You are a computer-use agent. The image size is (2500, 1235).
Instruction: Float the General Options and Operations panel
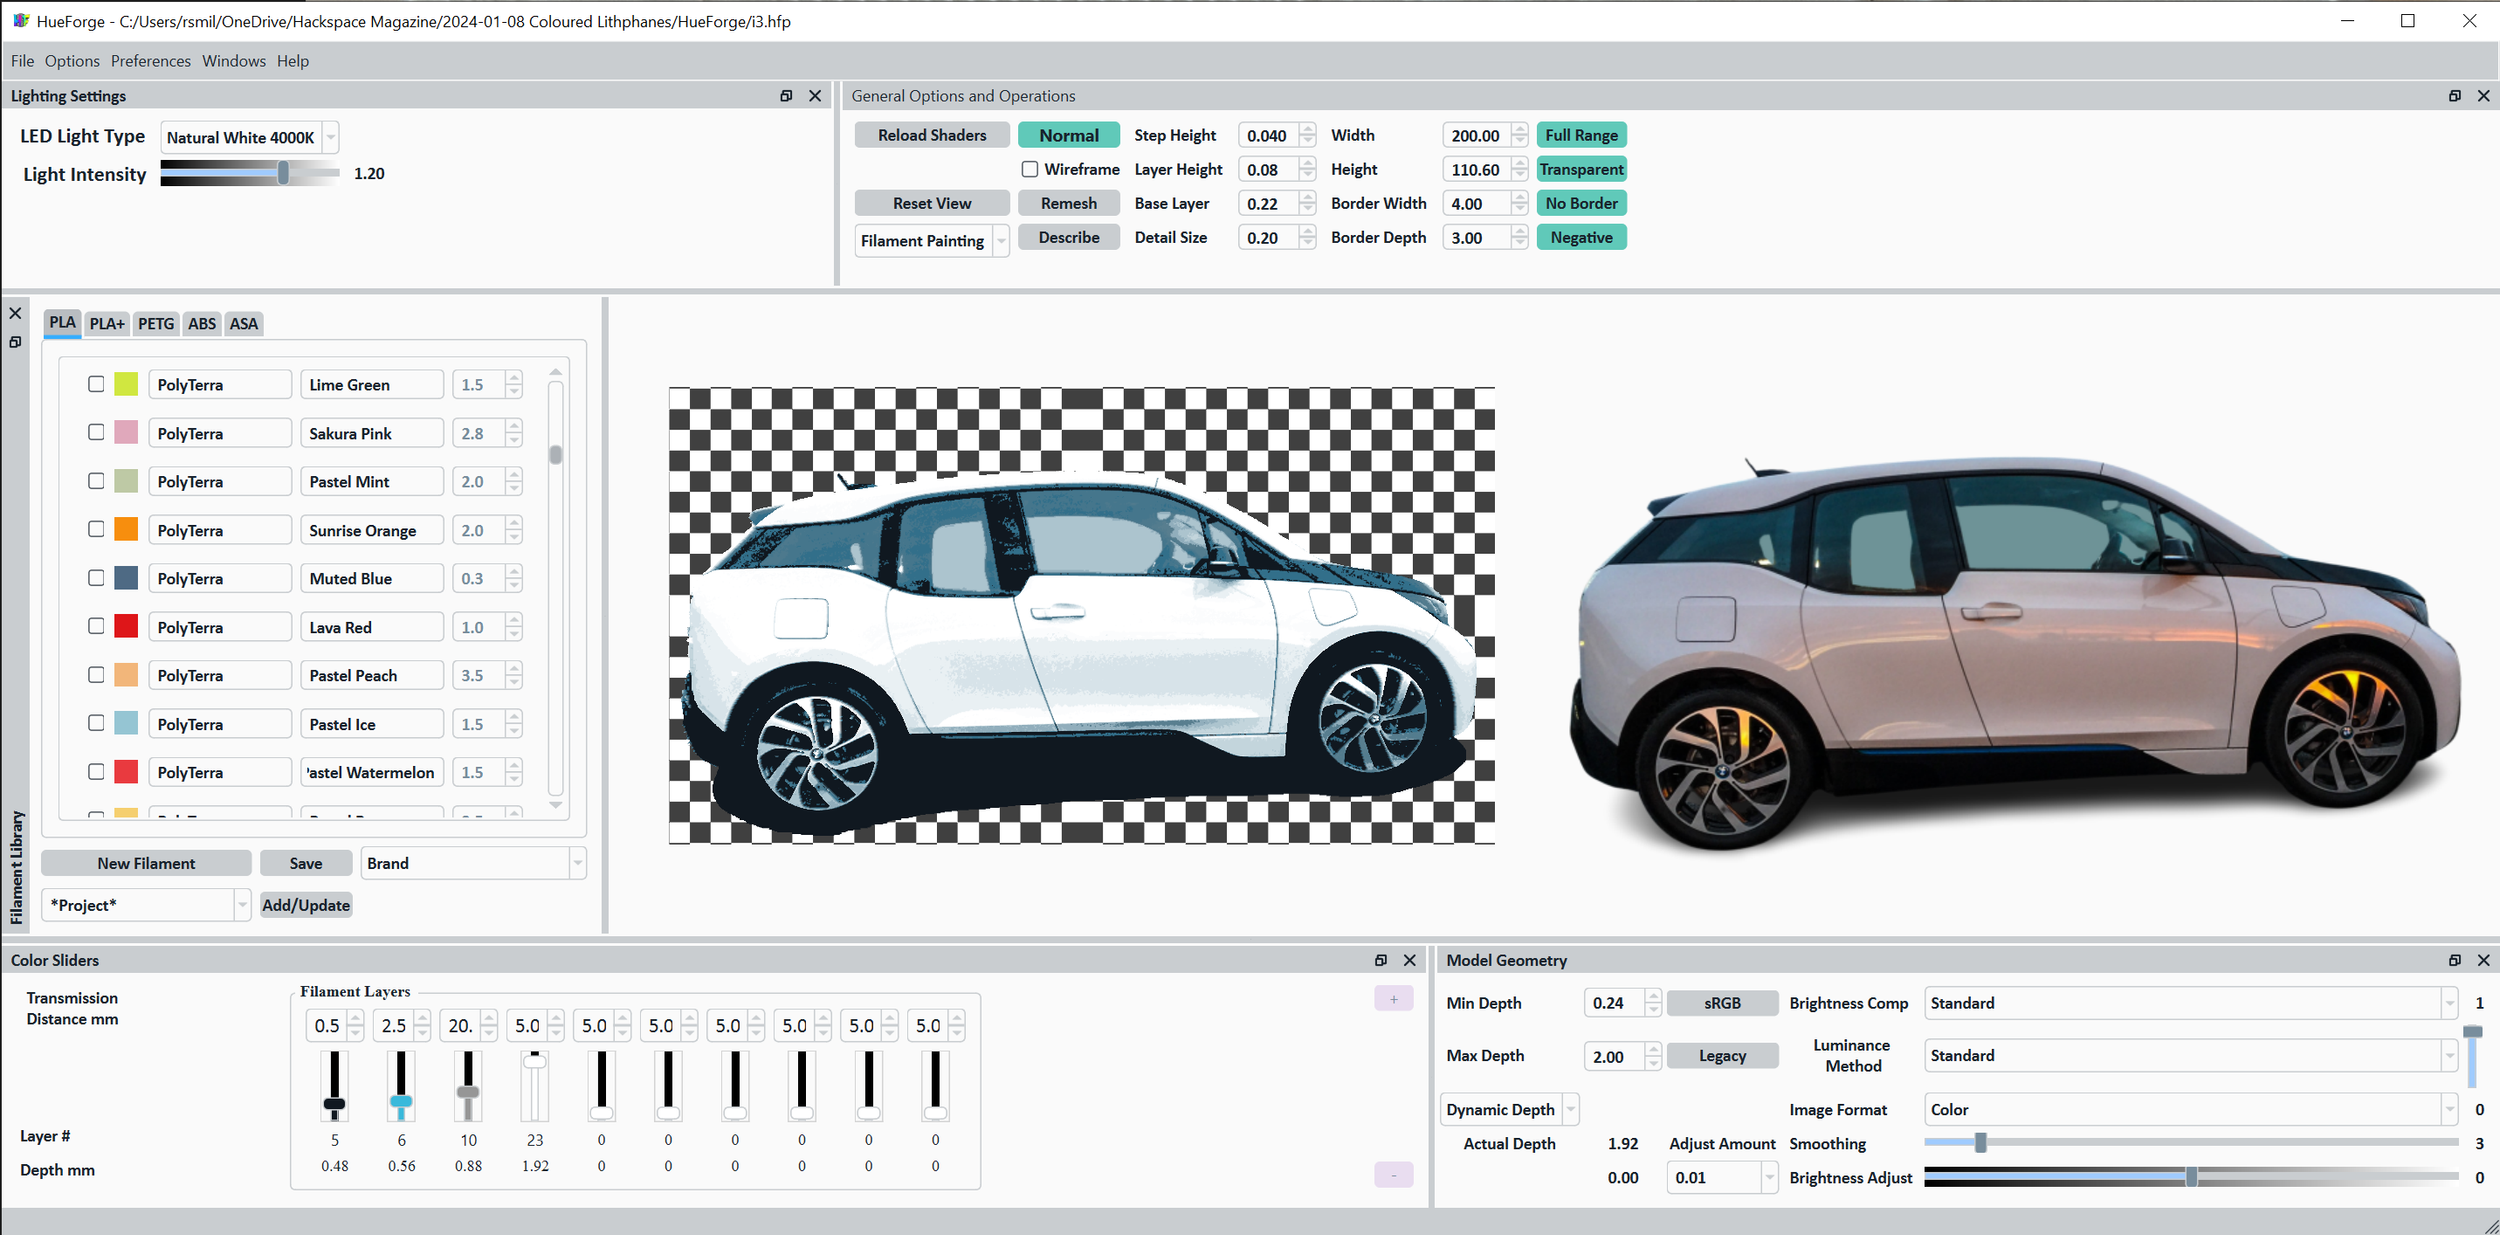pos(2454,96)
